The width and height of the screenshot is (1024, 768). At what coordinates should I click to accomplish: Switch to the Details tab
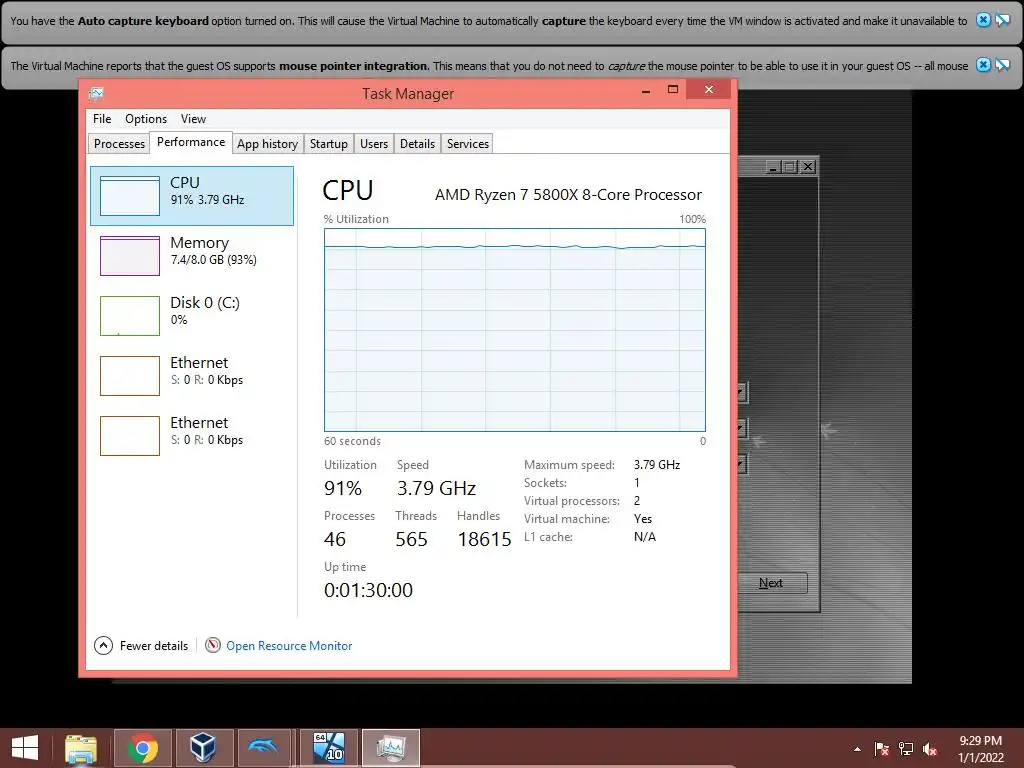[417, 144]
